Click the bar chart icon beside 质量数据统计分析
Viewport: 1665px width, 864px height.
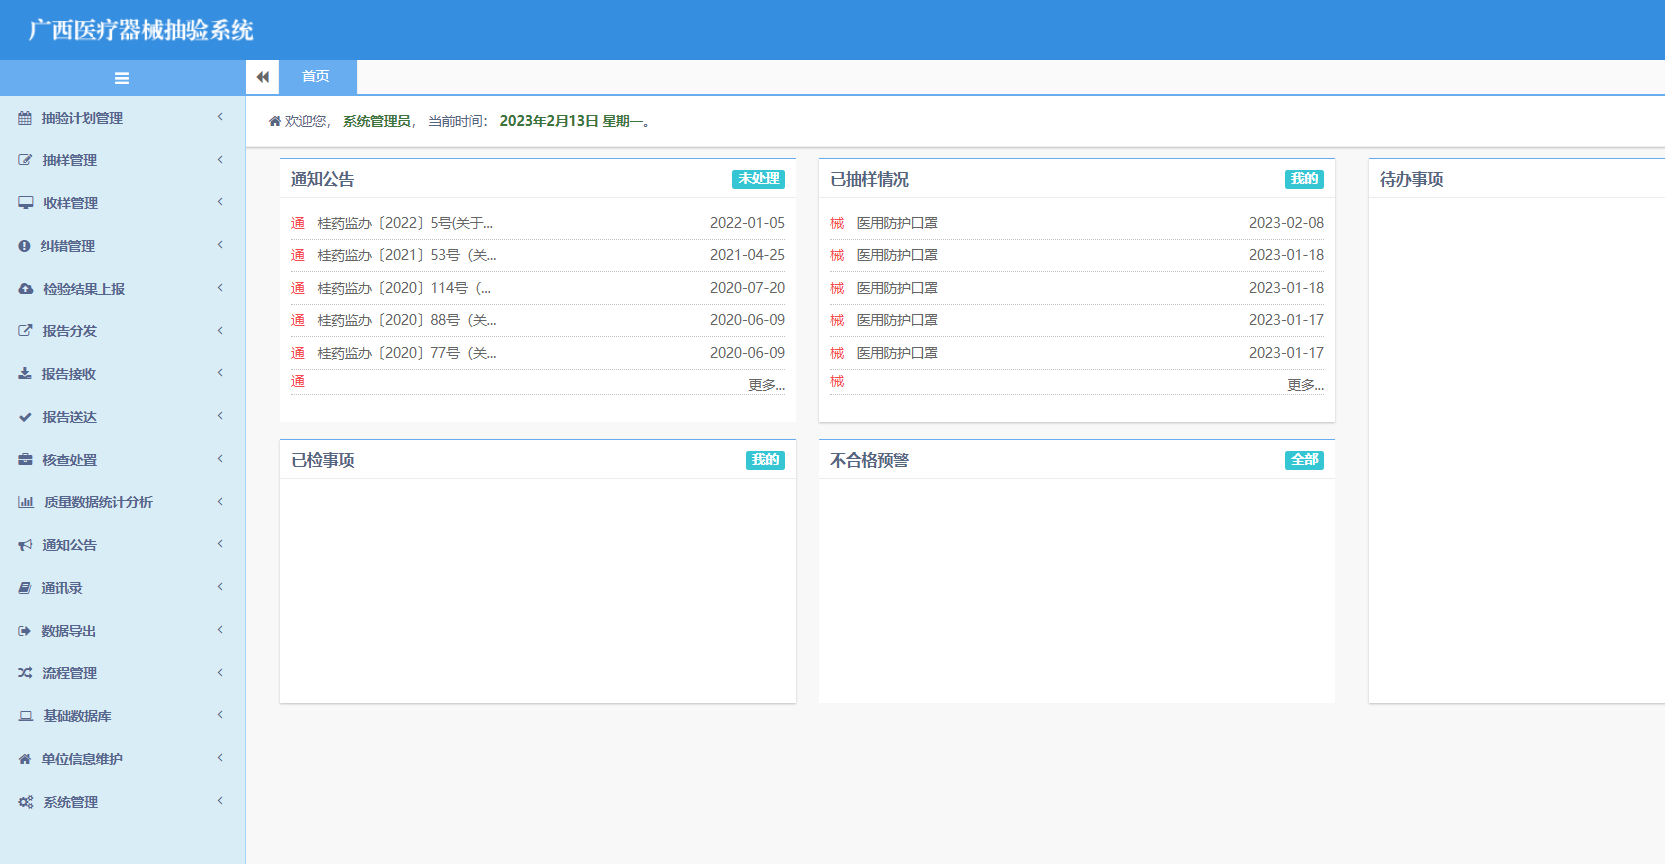pos(26,502)
